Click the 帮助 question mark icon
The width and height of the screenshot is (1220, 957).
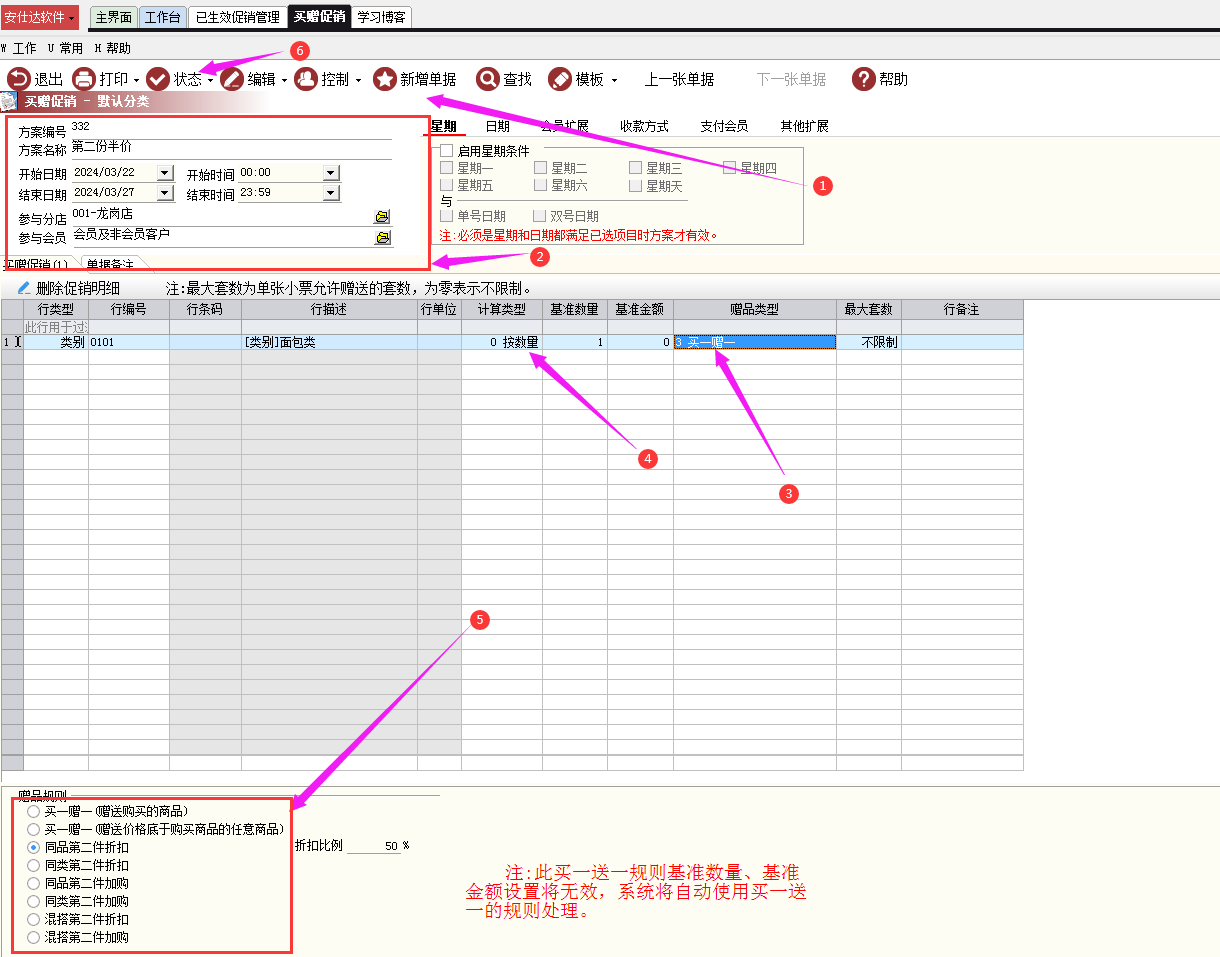864,79
